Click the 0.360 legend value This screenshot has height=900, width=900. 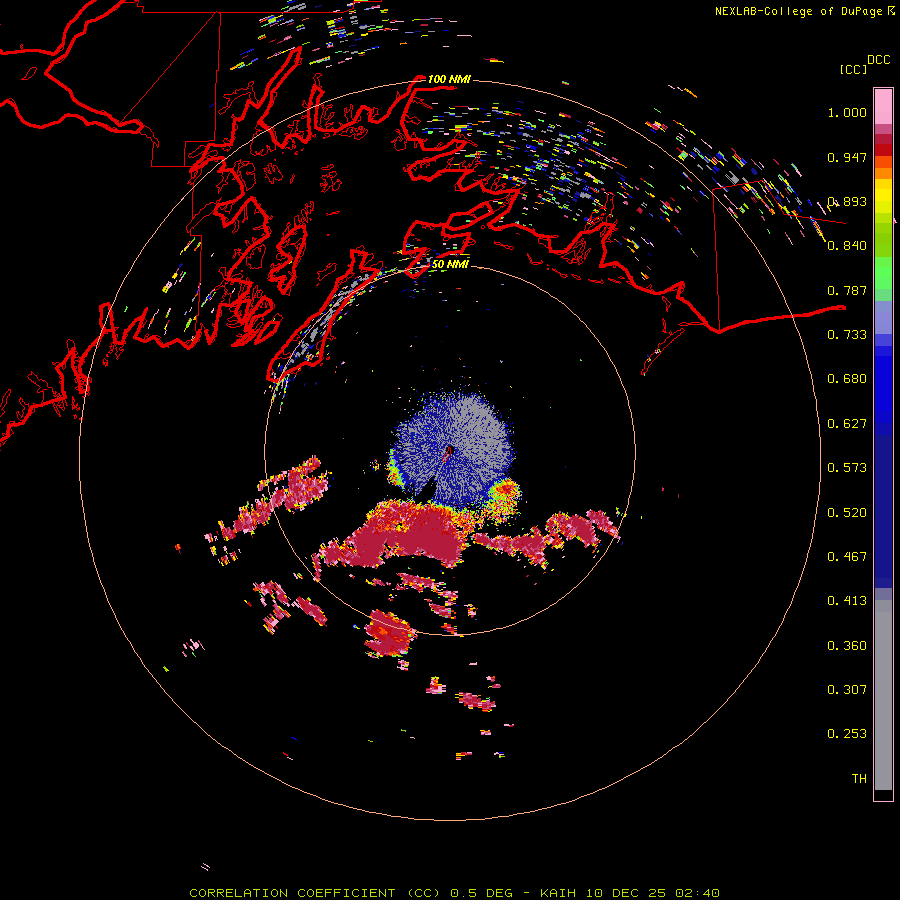(847, 646)
